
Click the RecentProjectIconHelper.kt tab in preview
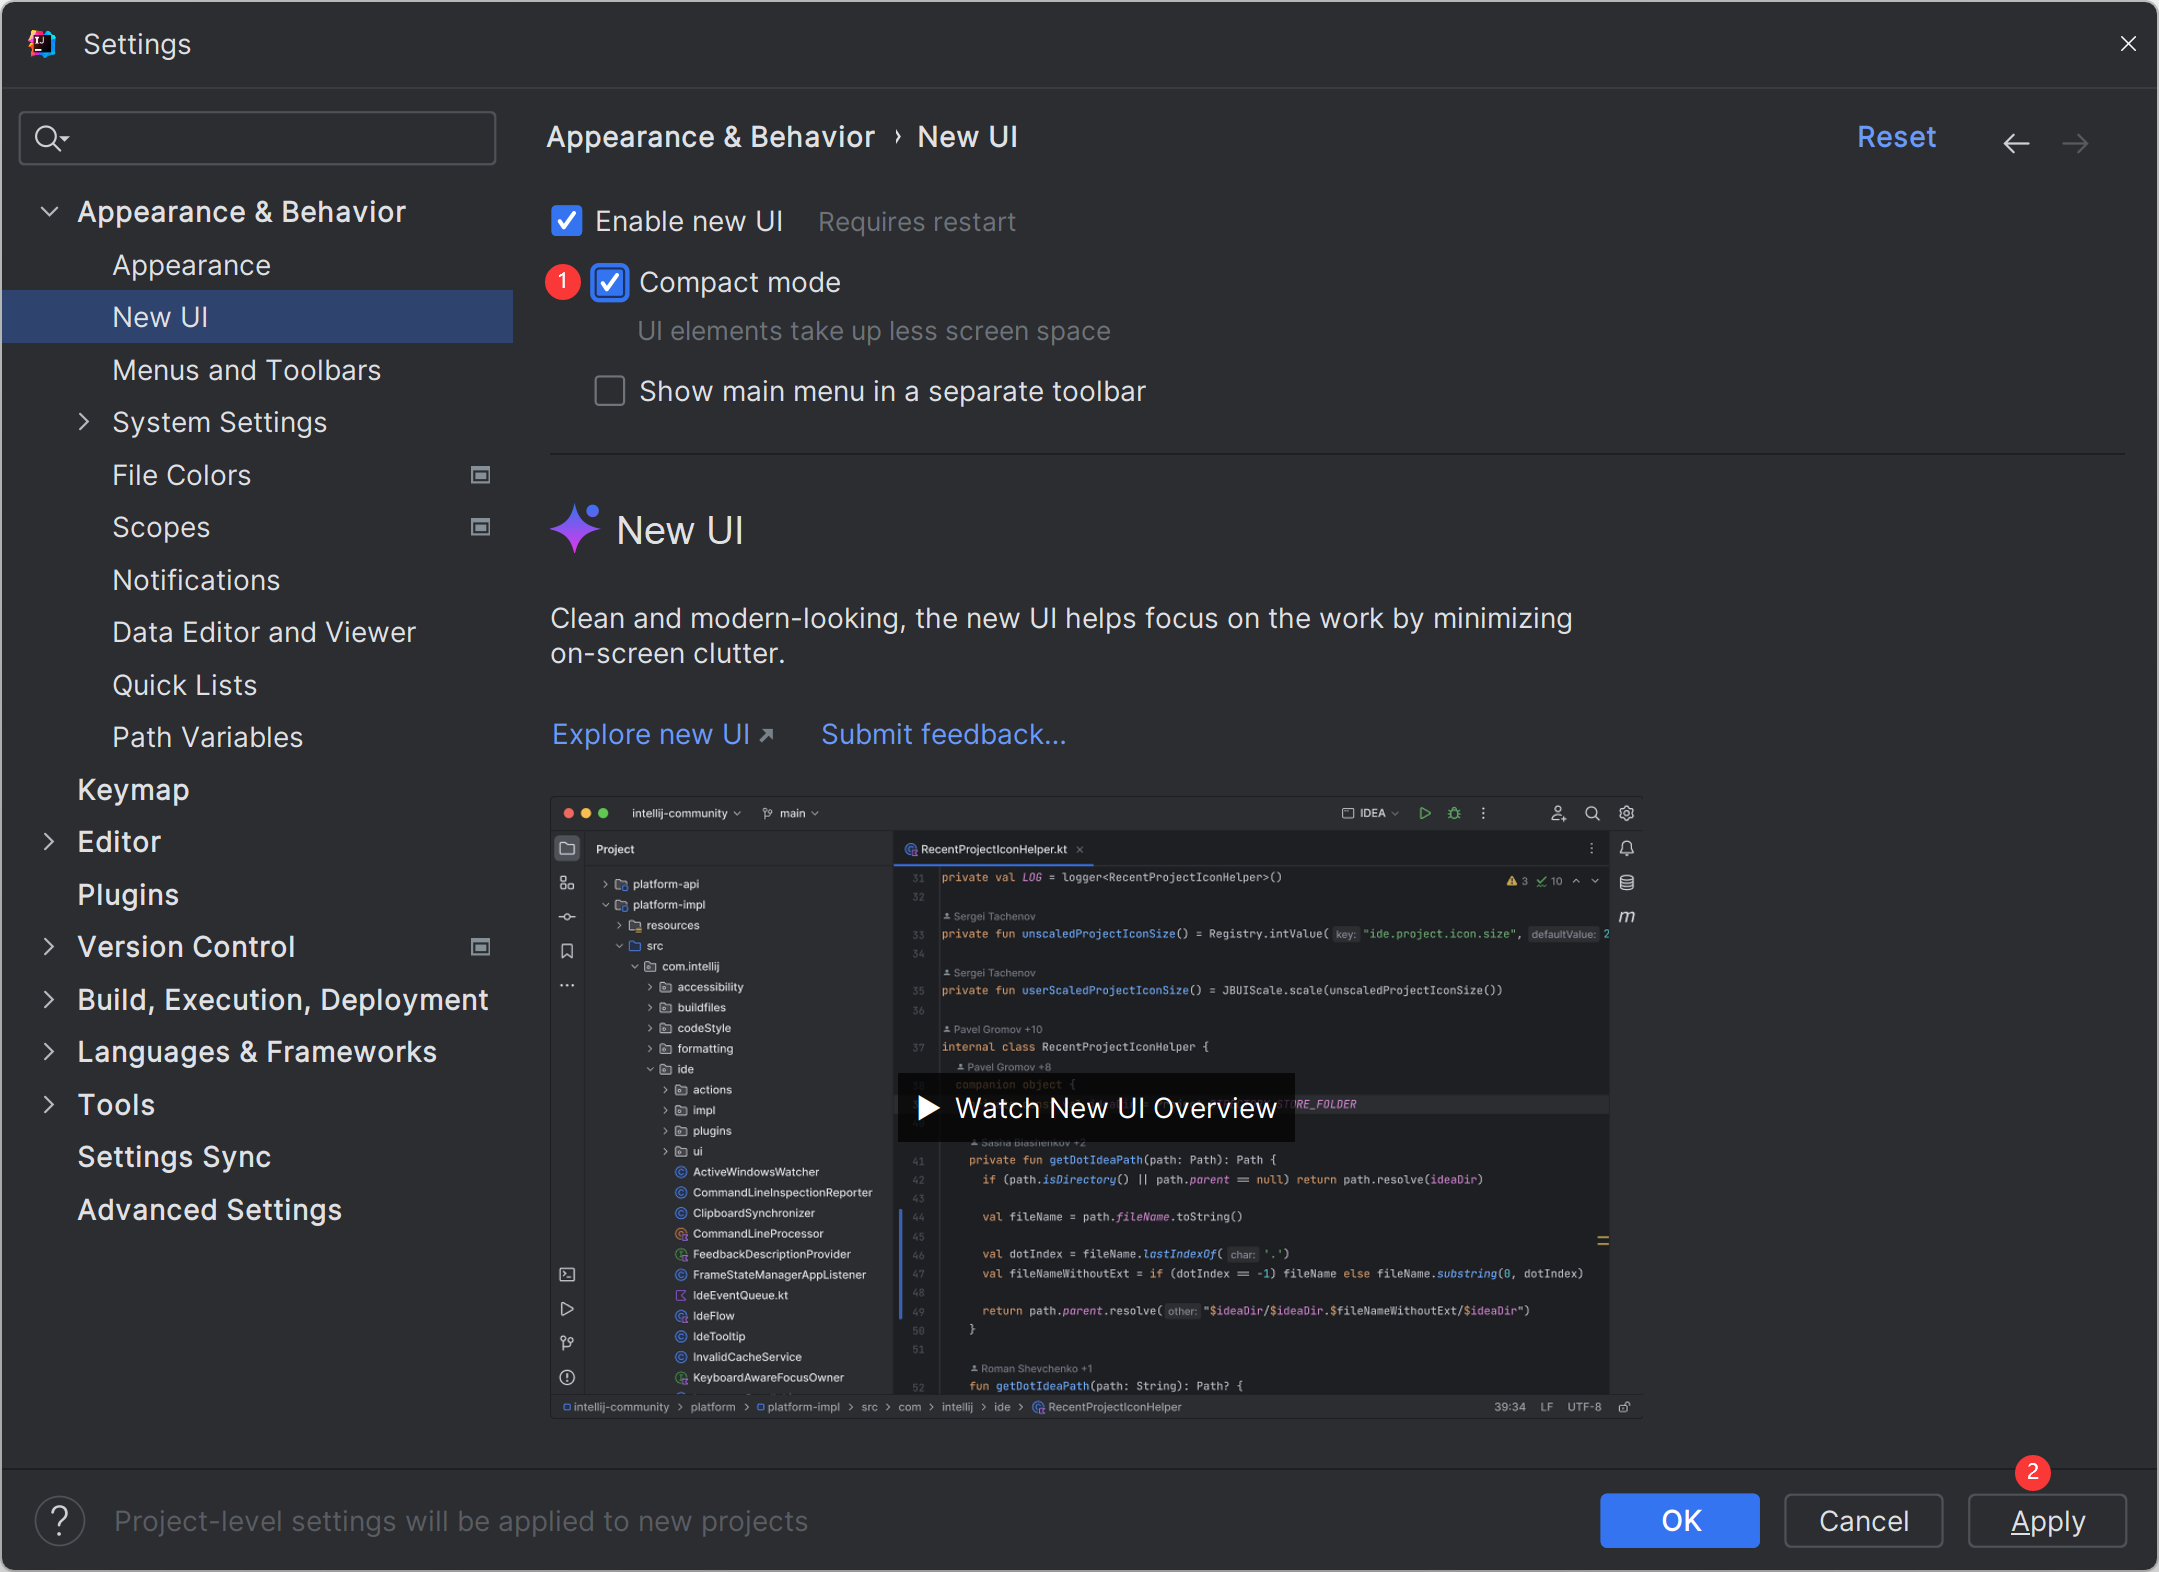tap(994, 849)
